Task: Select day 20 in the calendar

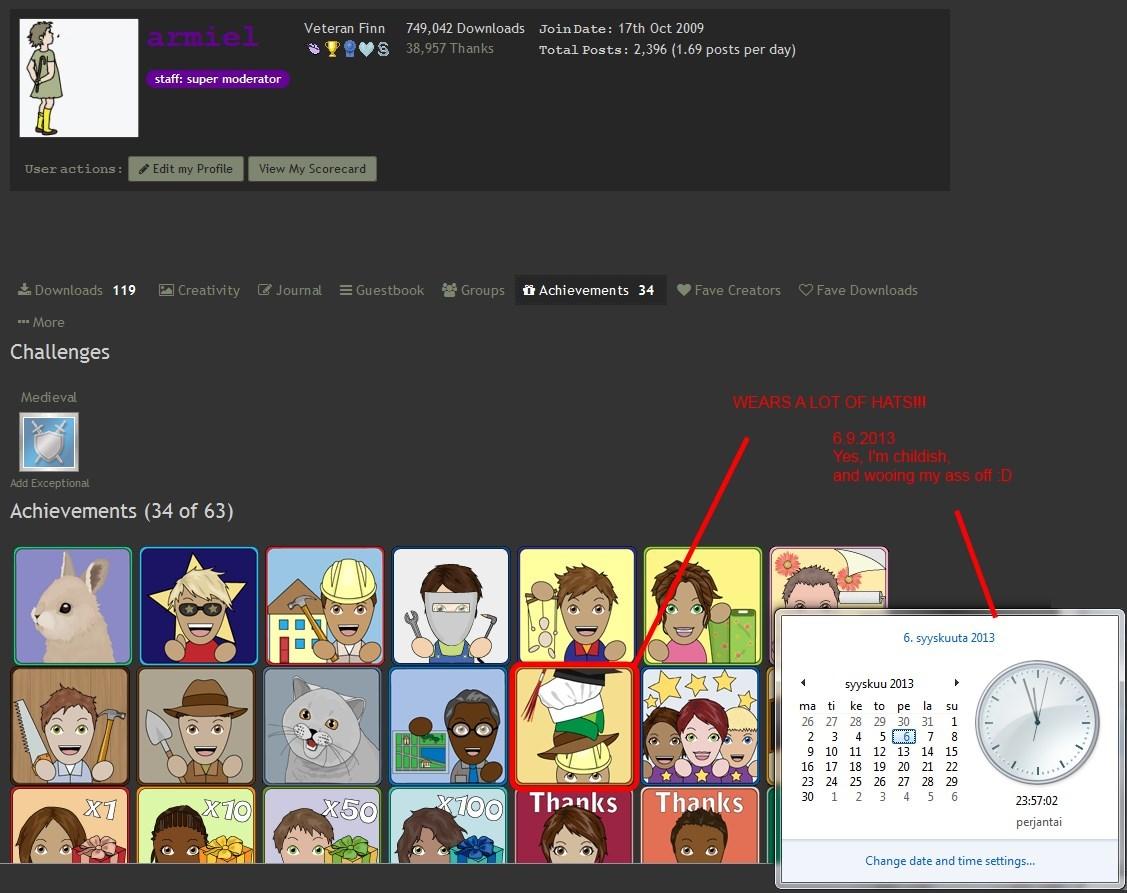Action: coord(903,766)
